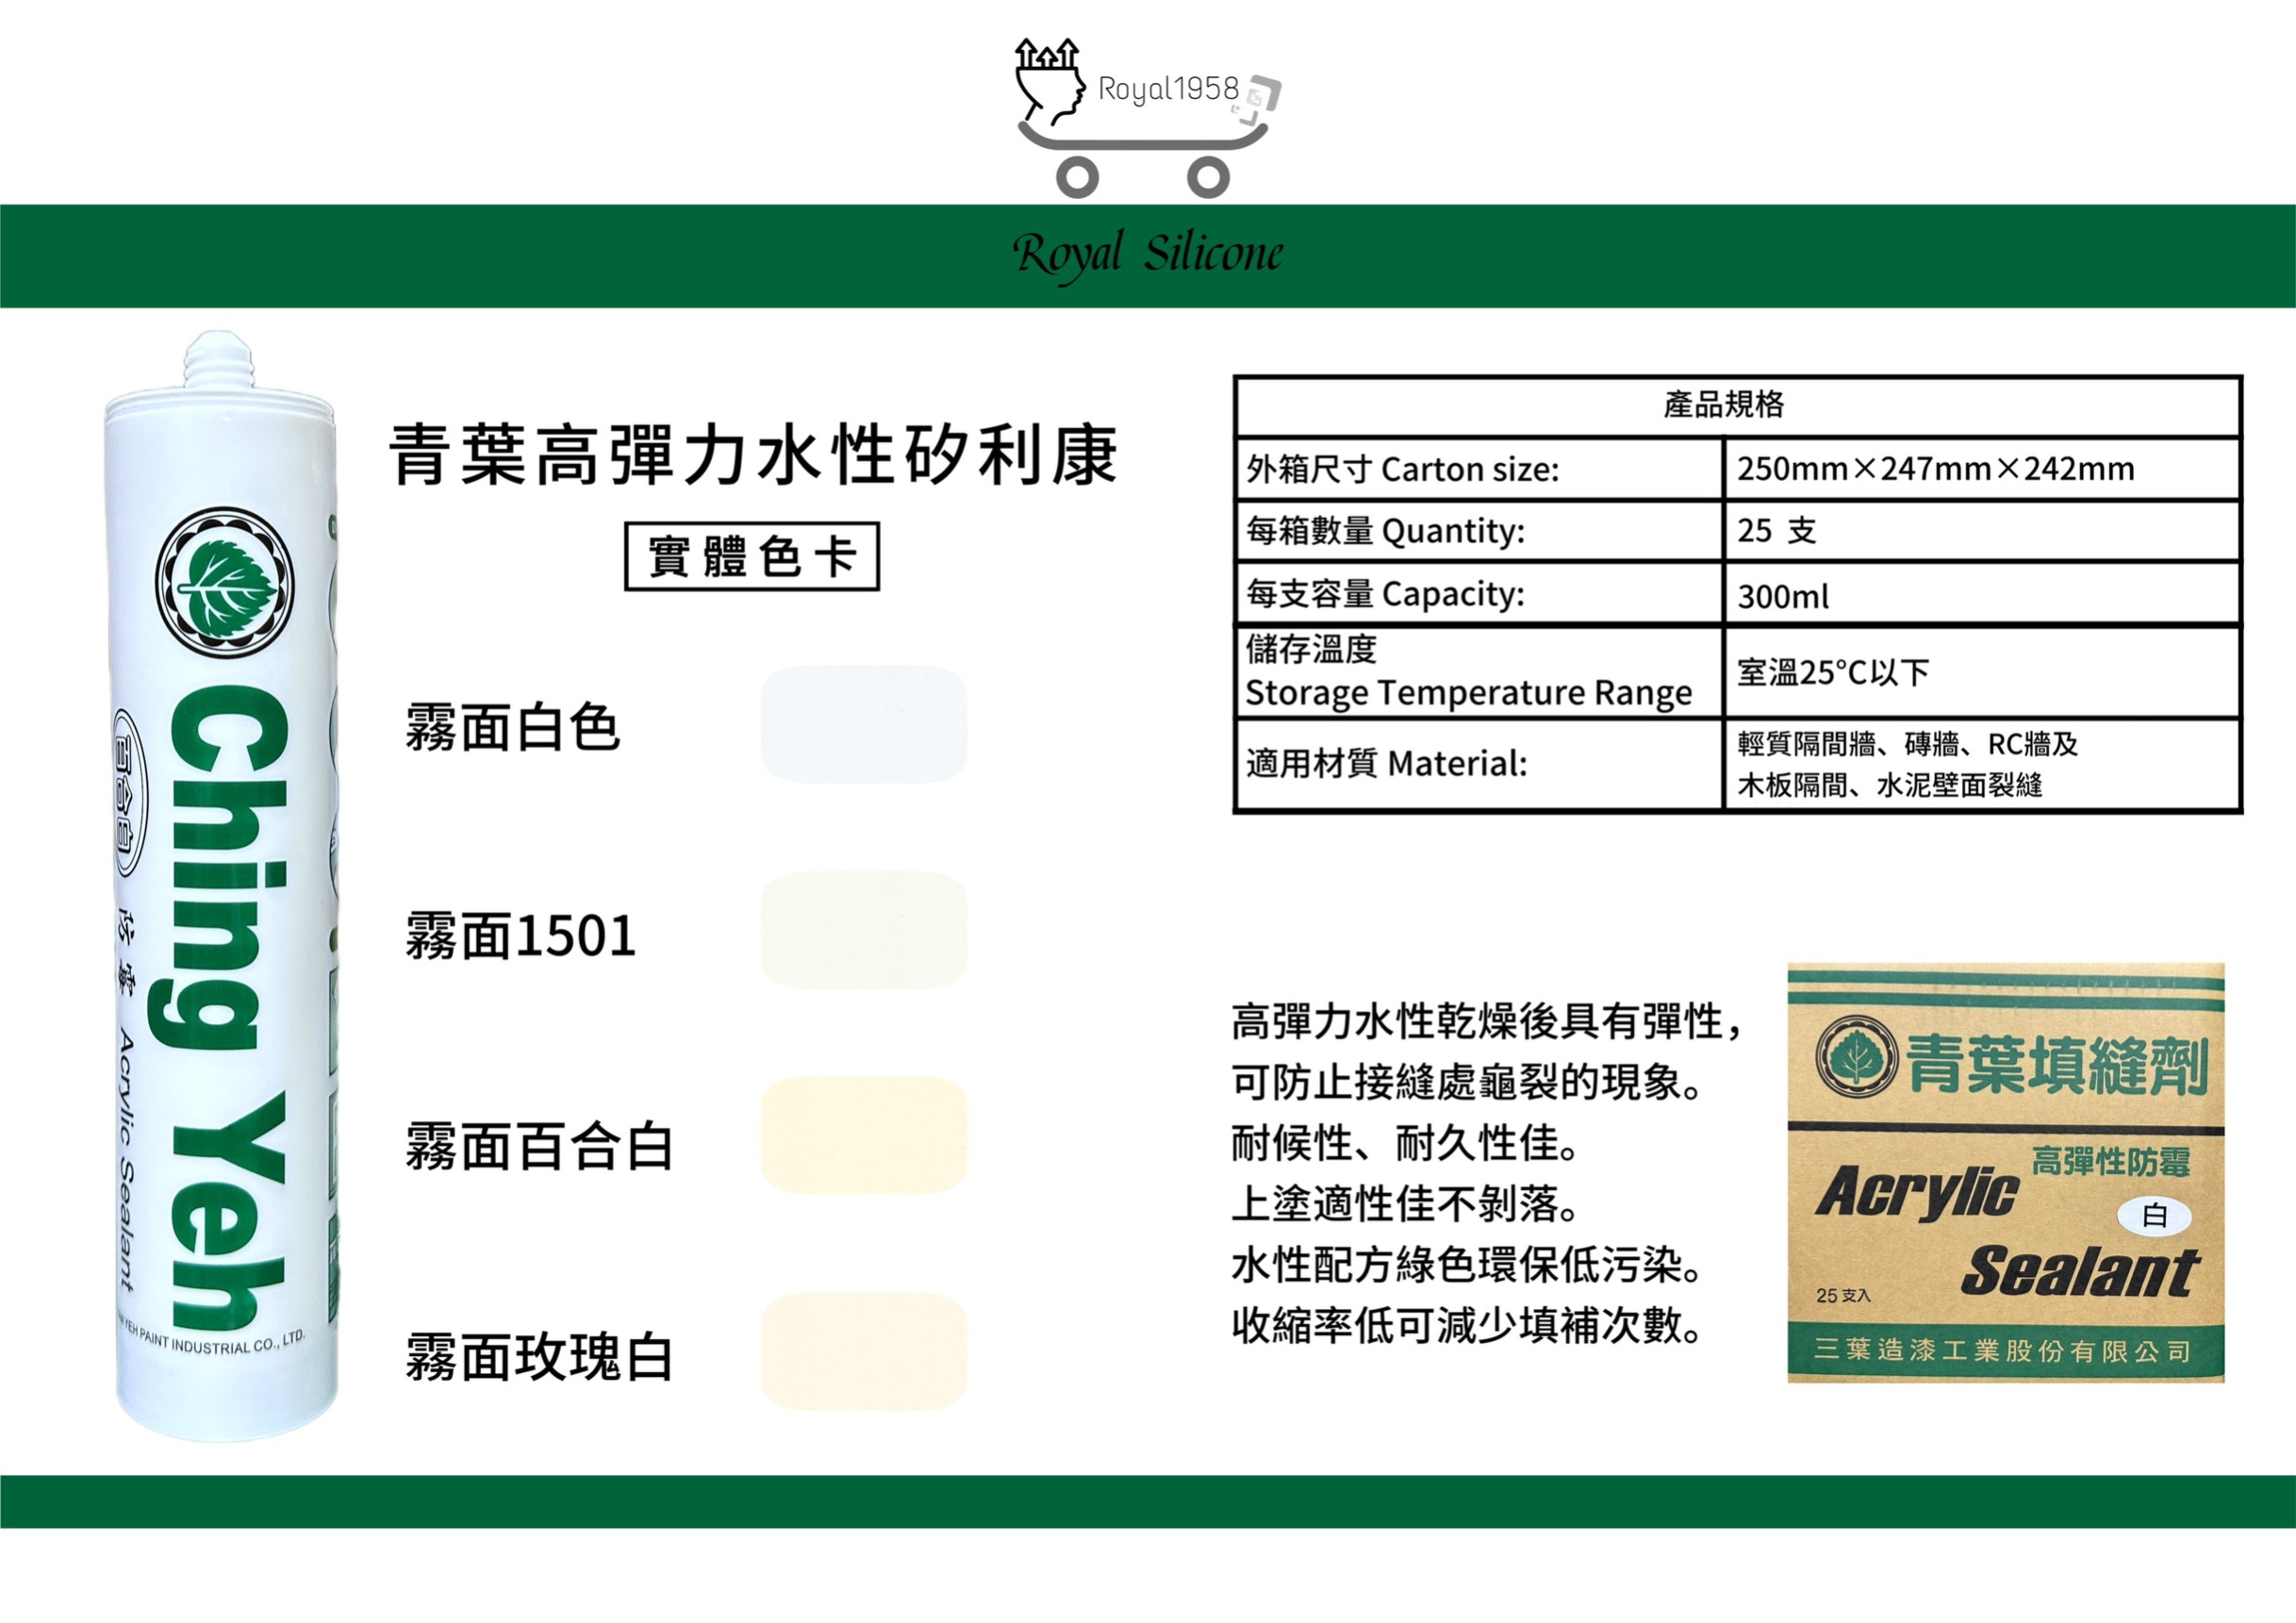
Task: Click the line 水性配方綠色環保低污染
Action: point(1467,1265)
